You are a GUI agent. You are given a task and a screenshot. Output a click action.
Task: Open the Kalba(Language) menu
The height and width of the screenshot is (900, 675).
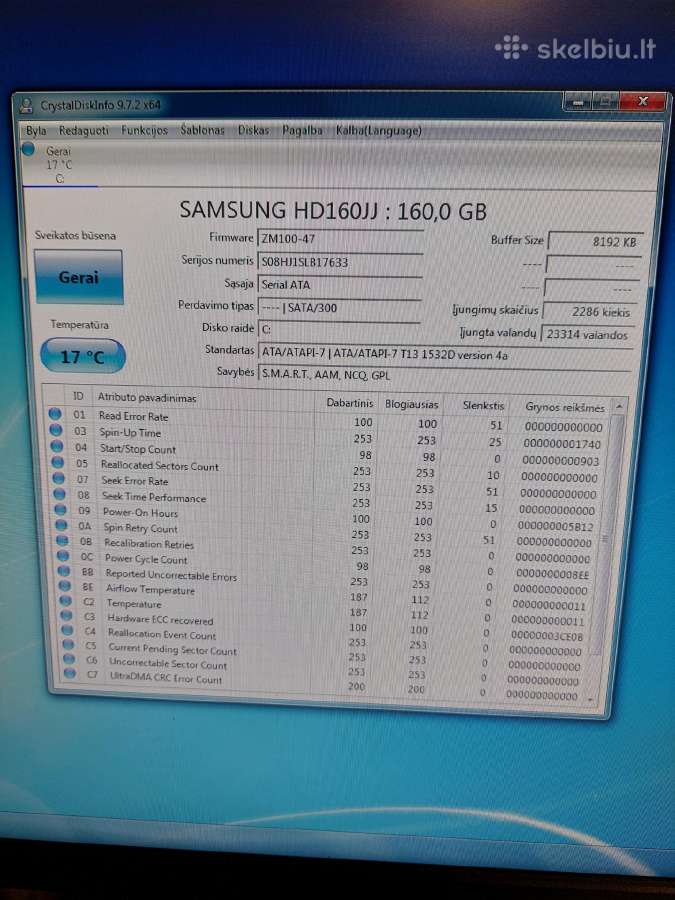(379, 131)
